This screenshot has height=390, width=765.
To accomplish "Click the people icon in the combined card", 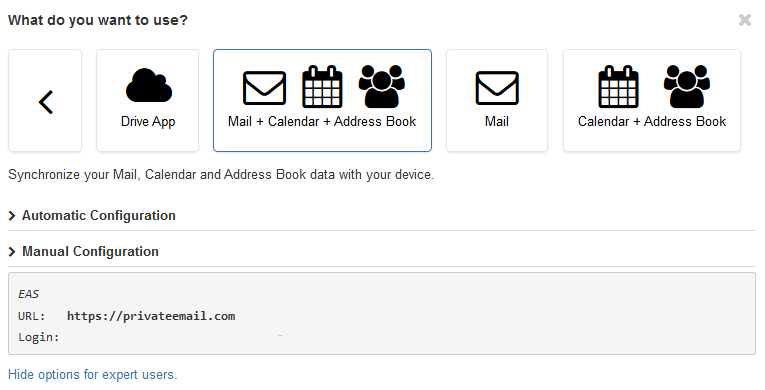I will click(x=382, y=86).
